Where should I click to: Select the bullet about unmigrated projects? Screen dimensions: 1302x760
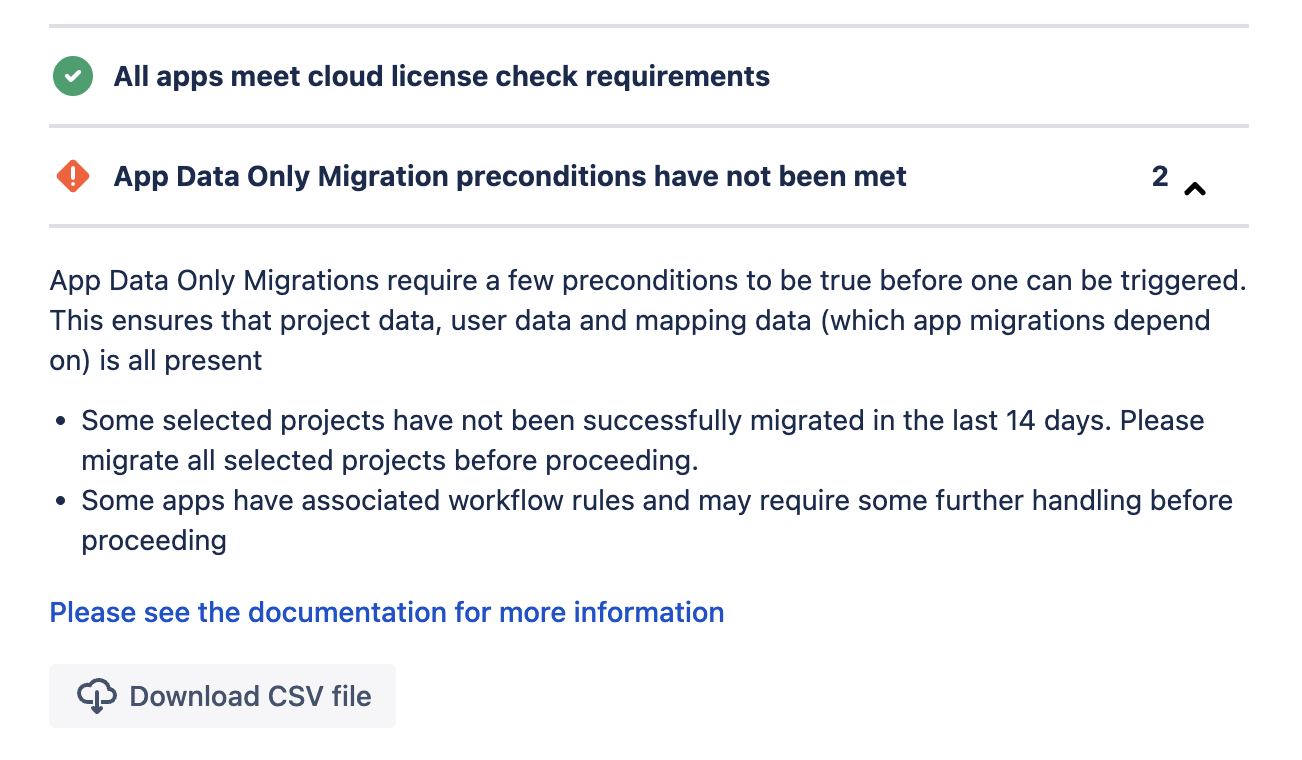tap(643, 440)
